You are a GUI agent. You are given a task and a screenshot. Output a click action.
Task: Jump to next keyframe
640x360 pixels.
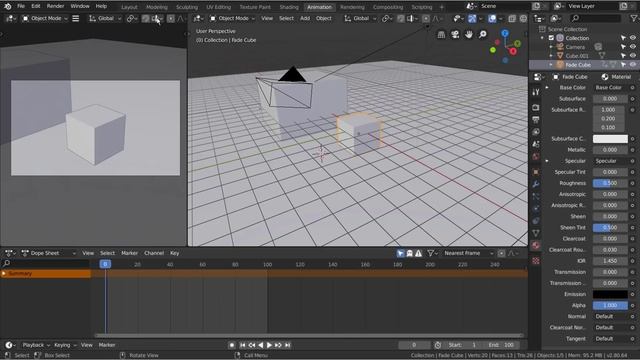(x=278, y=345)
